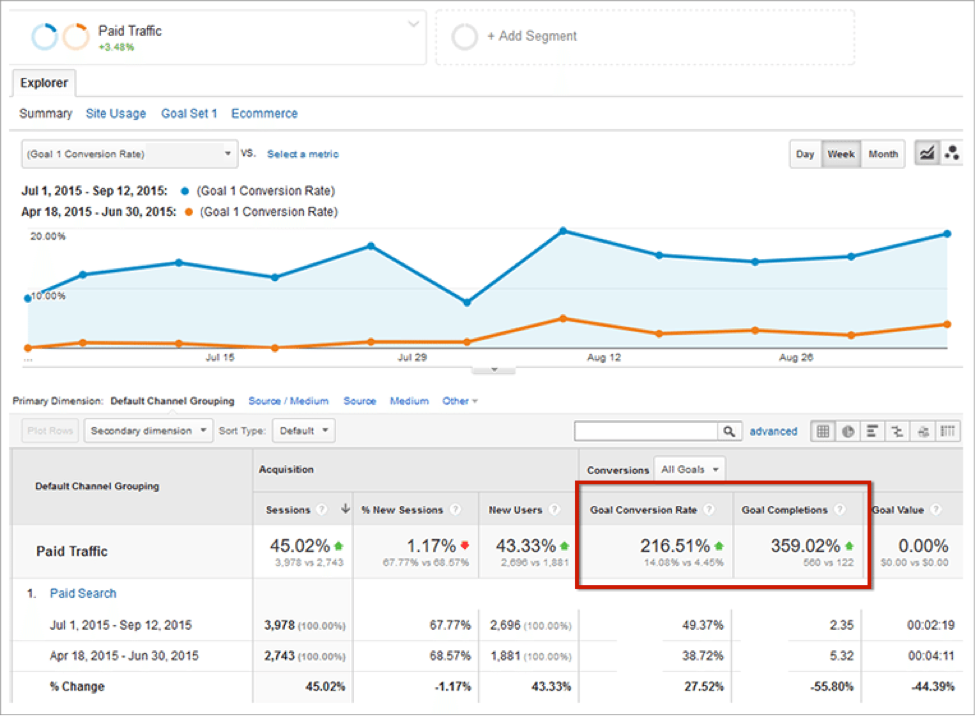Select the performance bar view icon

point(873,431)
